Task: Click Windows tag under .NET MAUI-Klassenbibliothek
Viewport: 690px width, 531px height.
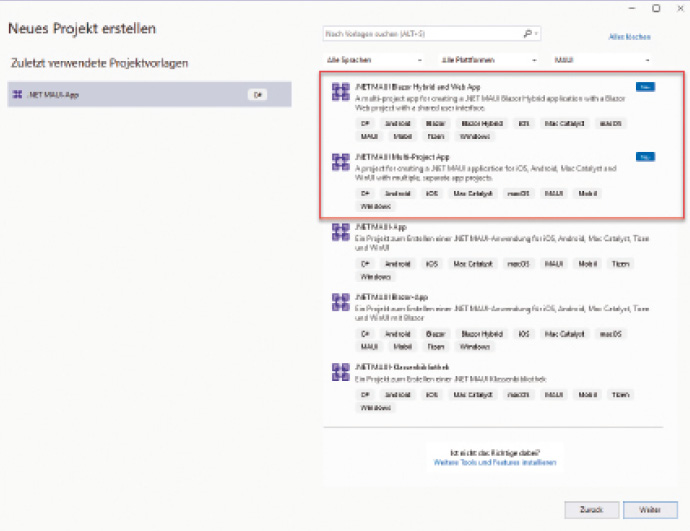Action: 375,408
